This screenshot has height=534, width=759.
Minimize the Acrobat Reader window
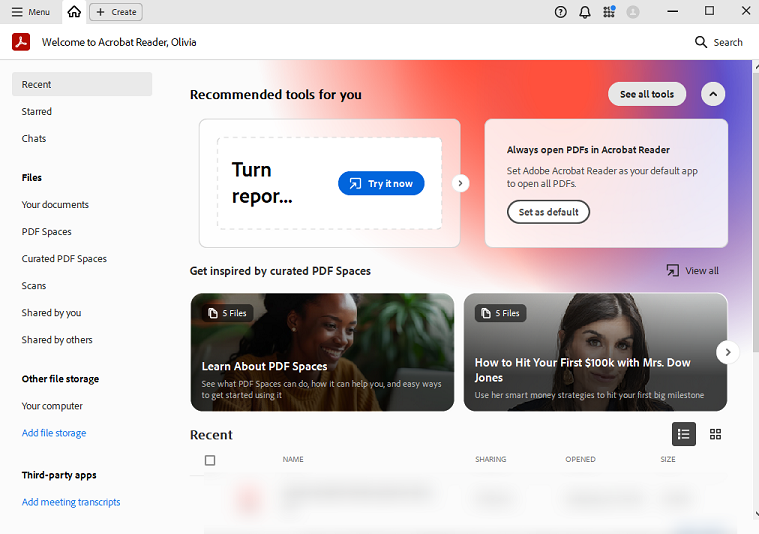tap(672, 11)
